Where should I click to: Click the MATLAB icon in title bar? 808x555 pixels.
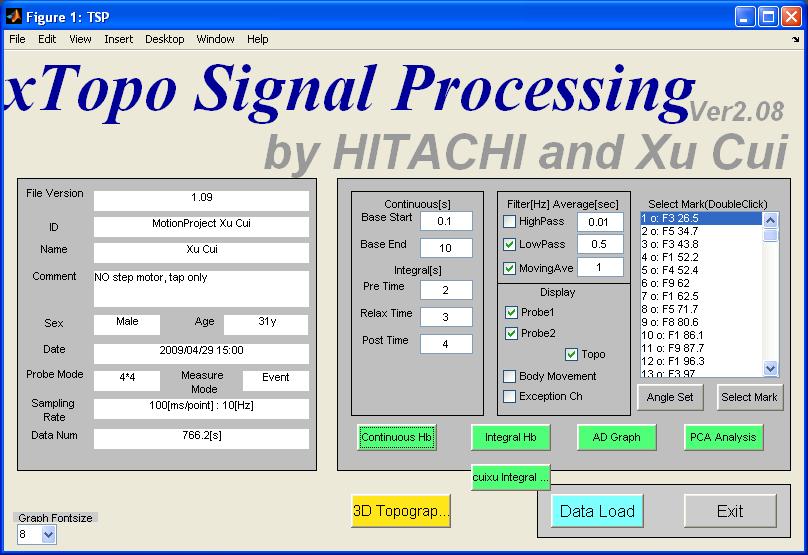pyautogui.click(x=13, y=17)
